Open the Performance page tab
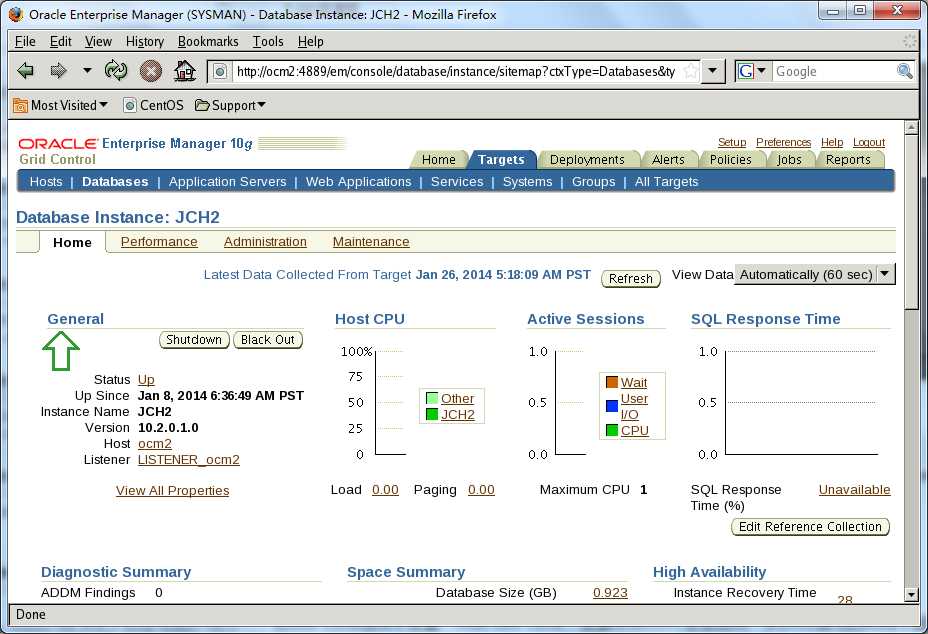The image size is (928, 634). point(159,242)
